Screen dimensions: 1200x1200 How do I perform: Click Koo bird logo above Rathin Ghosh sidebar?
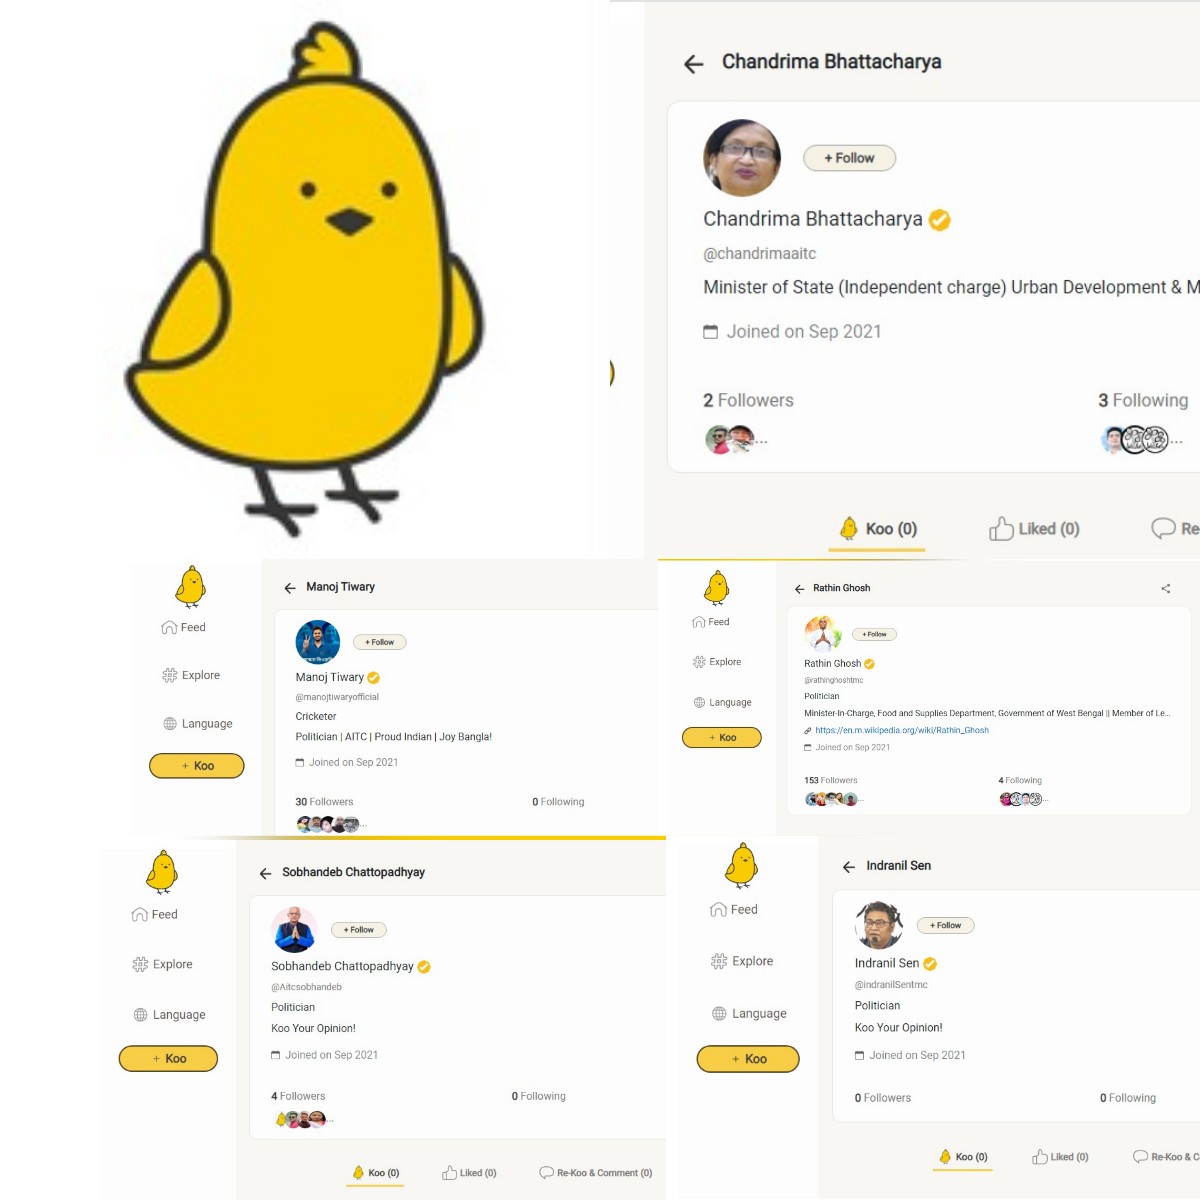(x=717, y=588)
